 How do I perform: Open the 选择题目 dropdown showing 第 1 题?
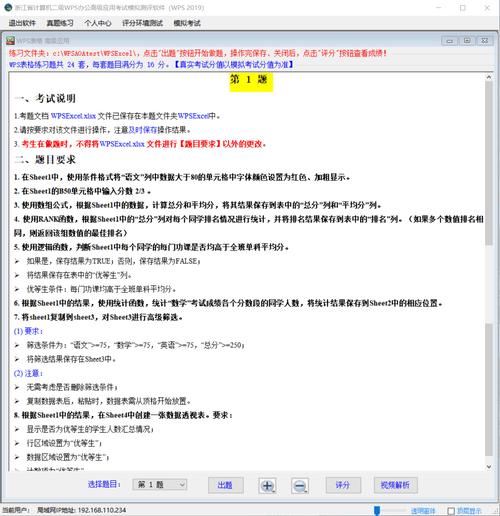(x=160, y=484)
